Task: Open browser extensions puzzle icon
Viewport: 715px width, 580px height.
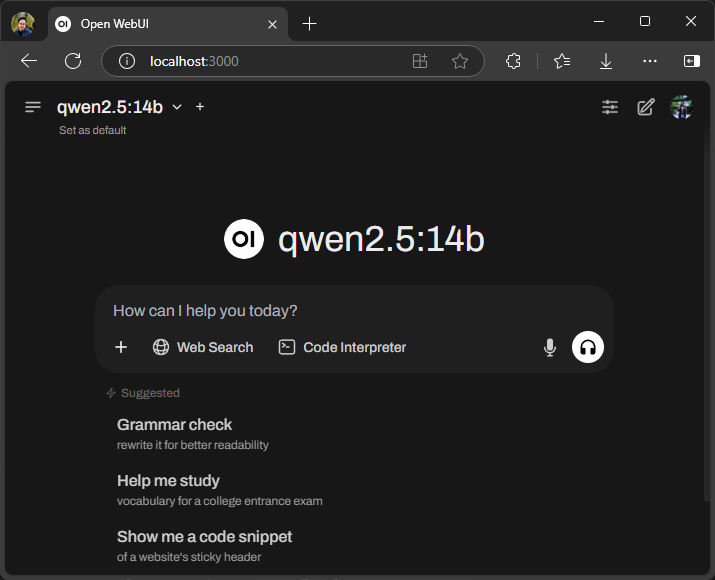Action: tap(513, 61)
